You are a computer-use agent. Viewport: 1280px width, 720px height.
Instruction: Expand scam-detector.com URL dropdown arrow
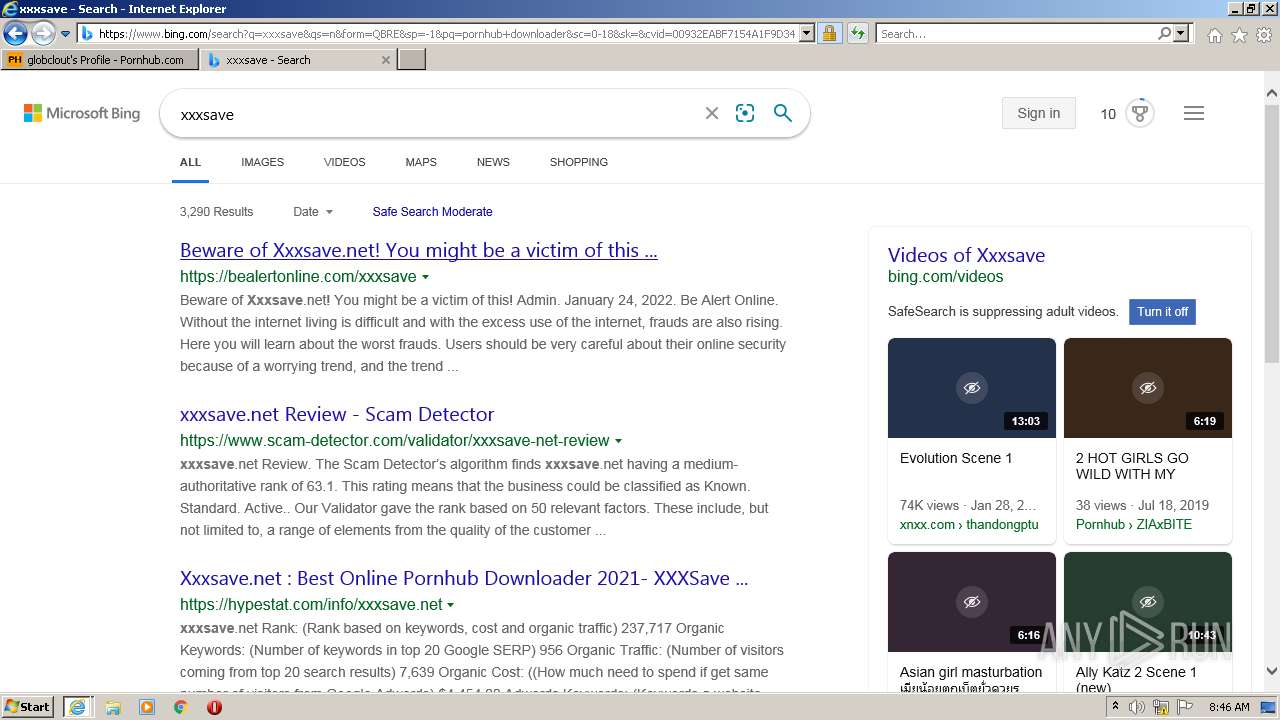618,441
